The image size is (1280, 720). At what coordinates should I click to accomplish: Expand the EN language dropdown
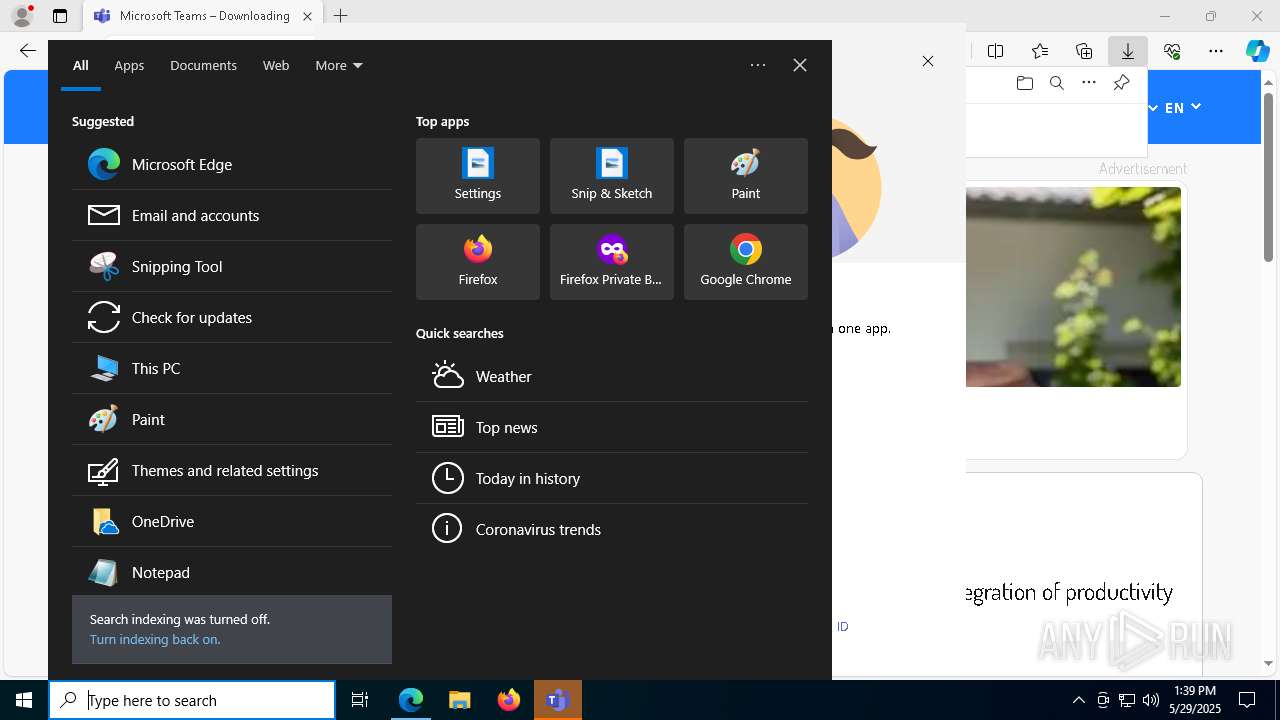coord(1182,107)
